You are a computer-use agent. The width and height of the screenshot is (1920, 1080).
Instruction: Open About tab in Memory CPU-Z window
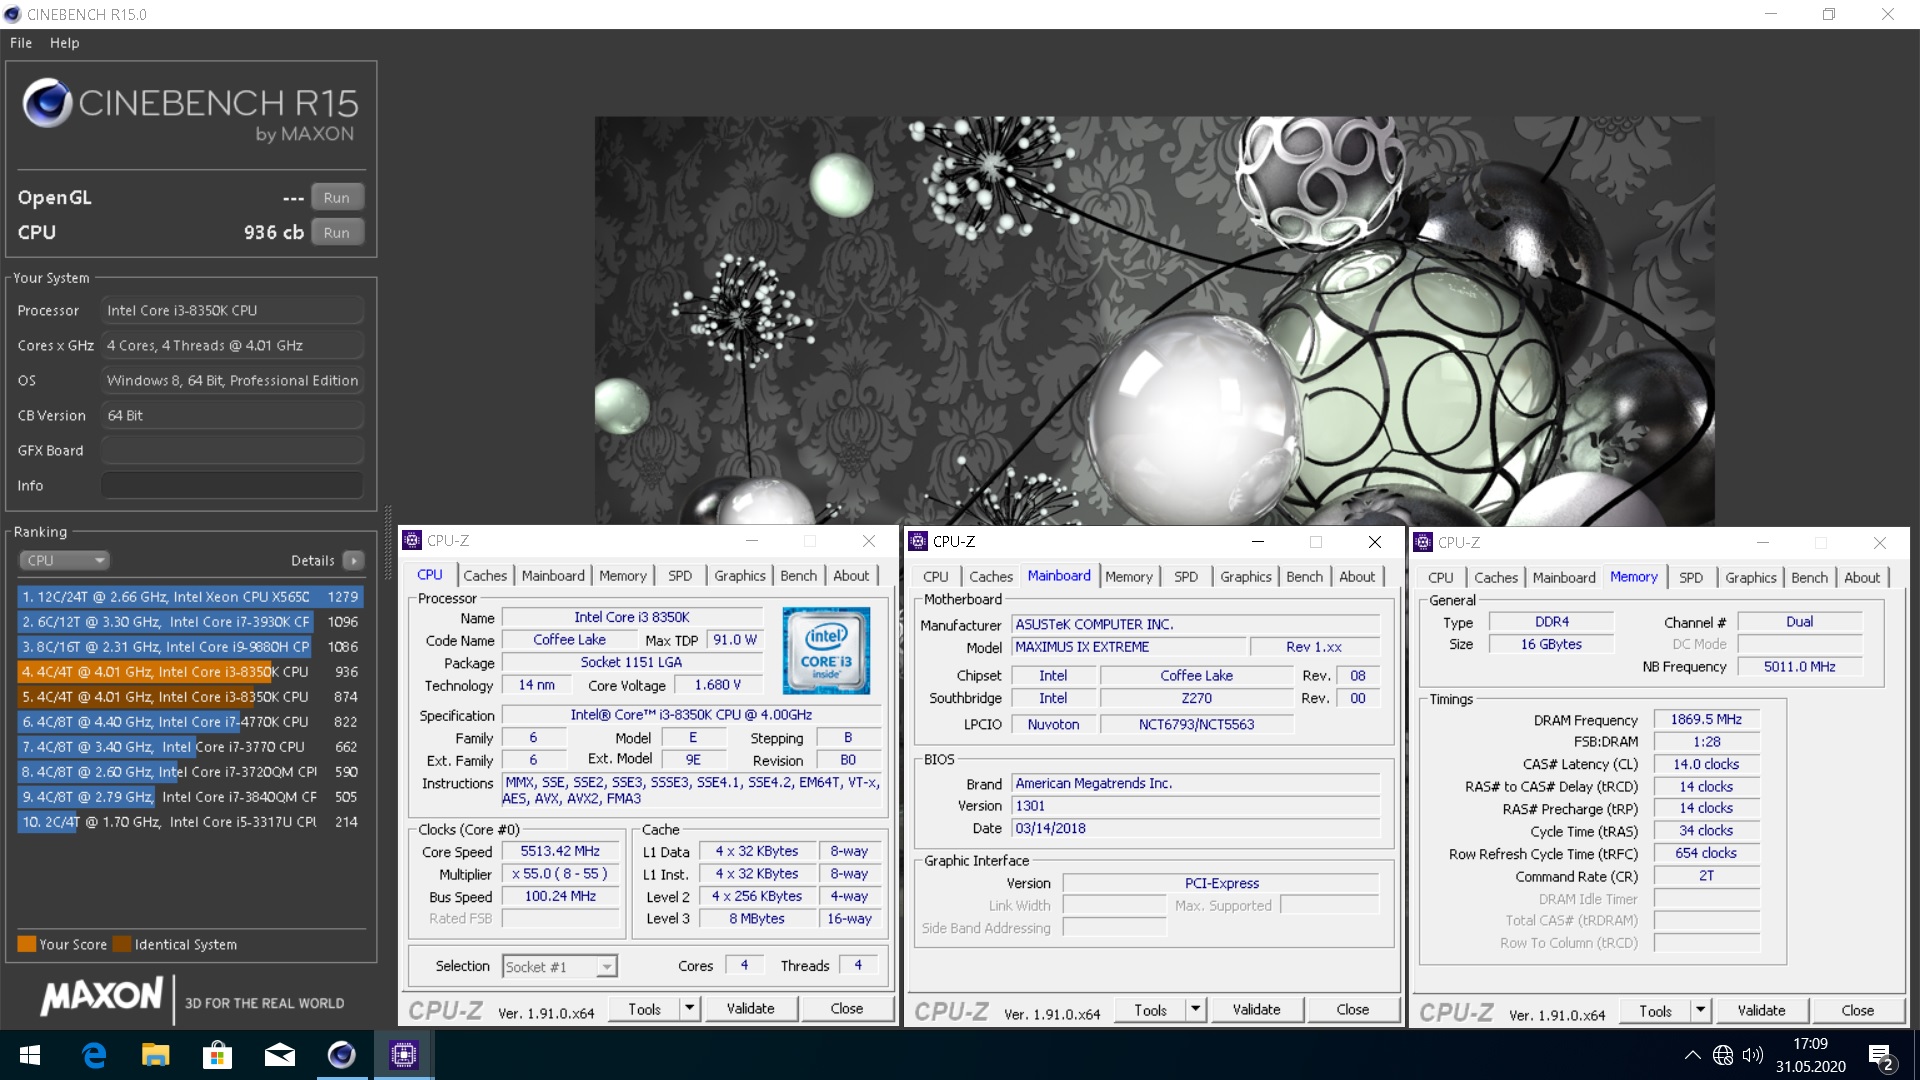click(1862, 578)
